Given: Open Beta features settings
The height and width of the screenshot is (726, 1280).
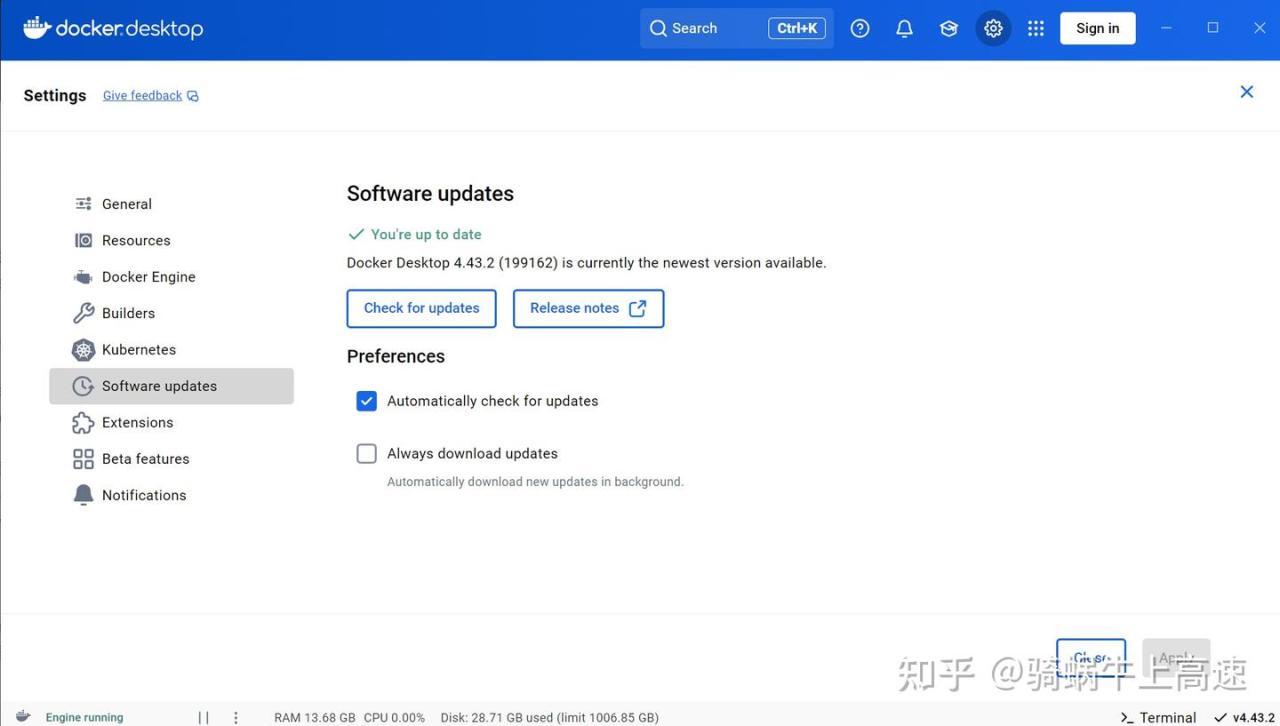Looking at the screenshot, I should pyautogui.click(x=145, y=459).
